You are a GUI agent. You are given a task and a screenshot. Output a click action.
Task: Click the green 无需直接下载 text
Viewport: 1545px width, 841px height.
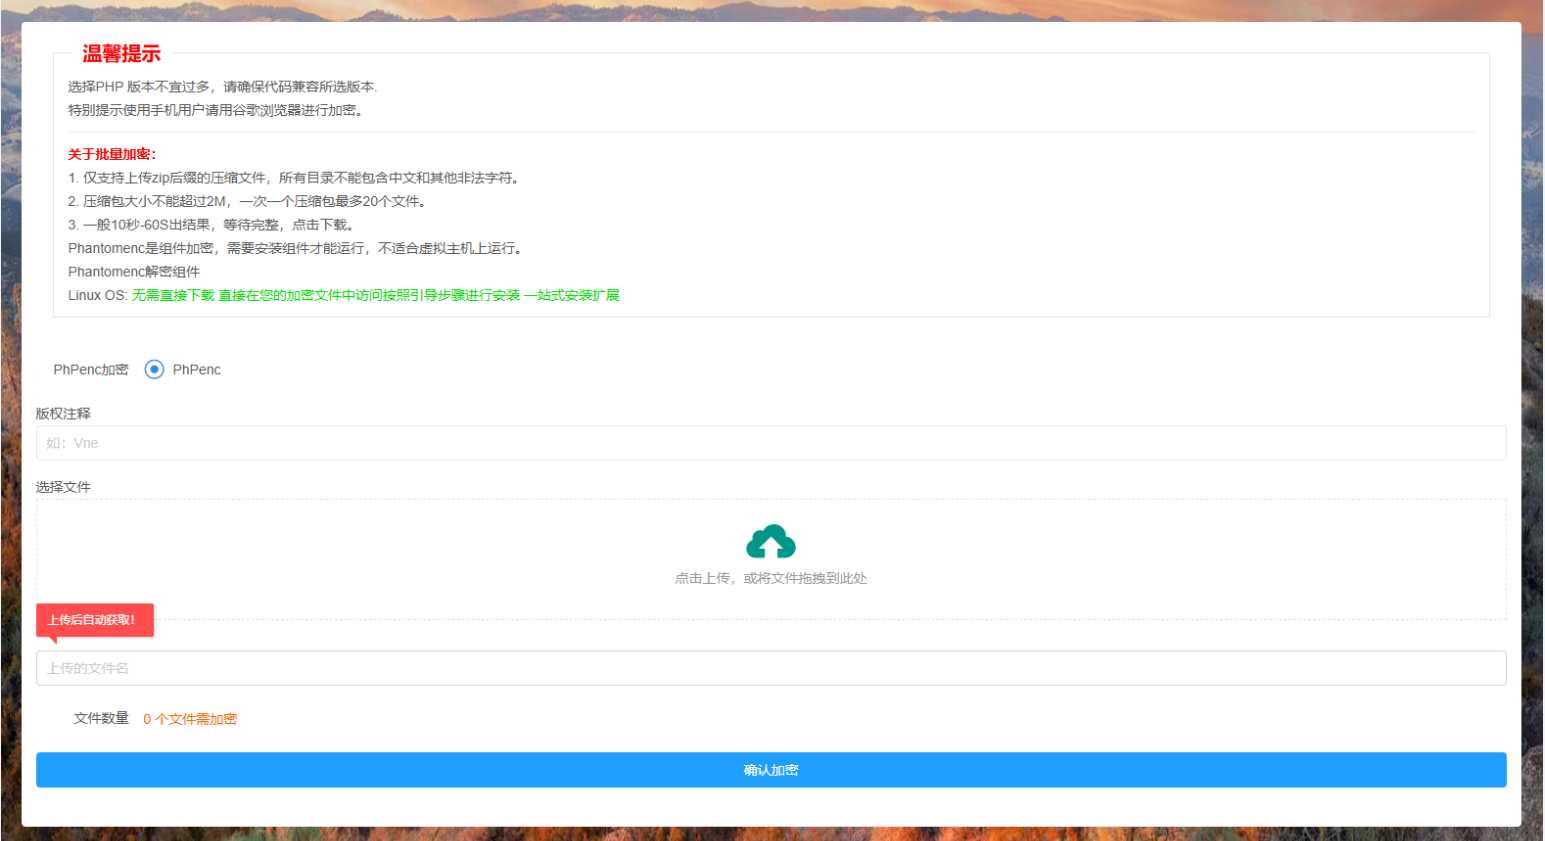click(x=173, y=295)
